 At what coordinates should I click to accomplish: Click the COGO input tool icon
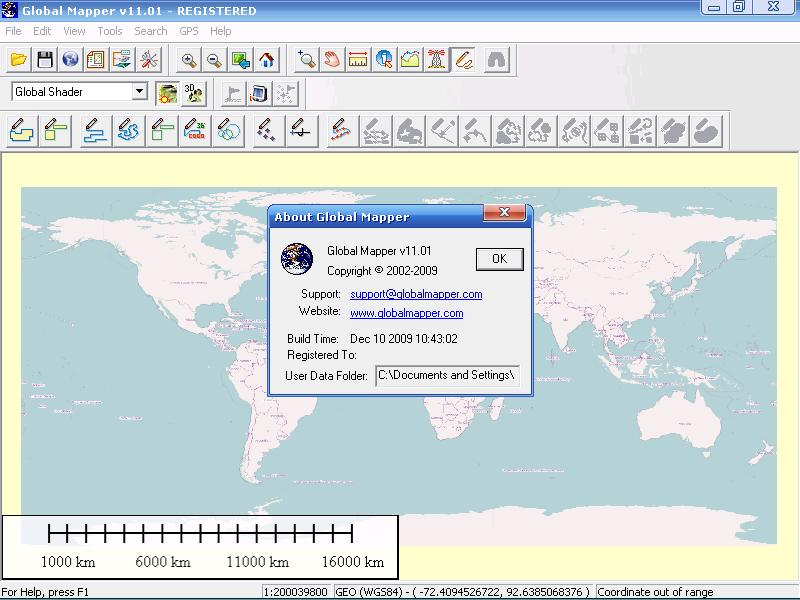[195, 131]
